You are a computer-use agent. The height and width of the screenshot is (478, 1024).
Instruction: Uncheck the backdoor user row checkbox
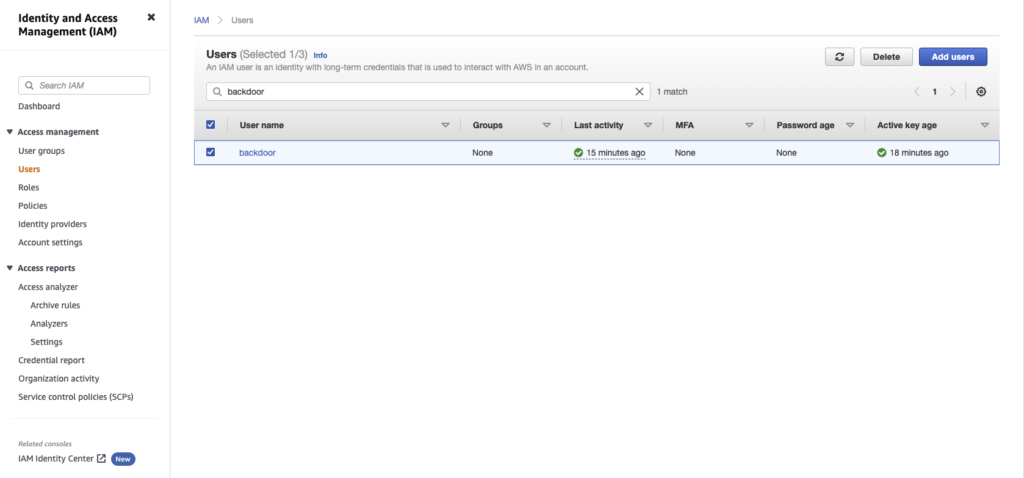coord(210,152)
